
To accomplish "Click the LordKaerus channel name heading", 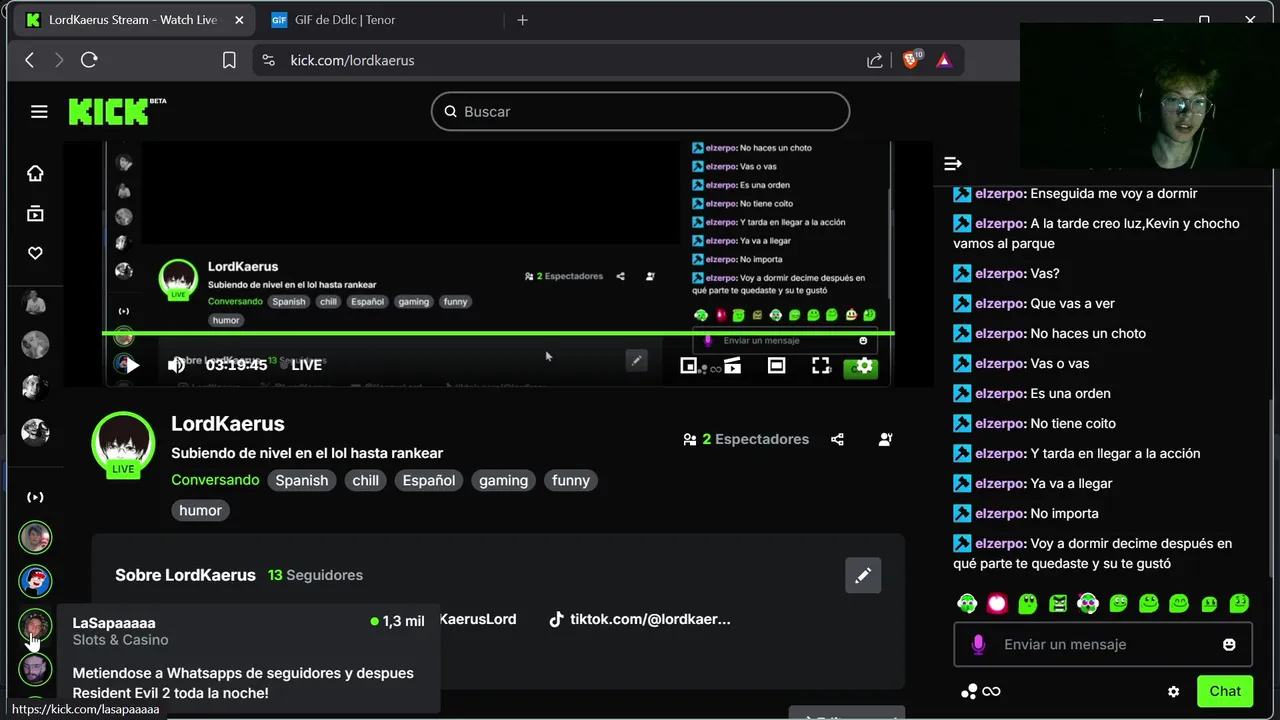I will click(228, 424).
